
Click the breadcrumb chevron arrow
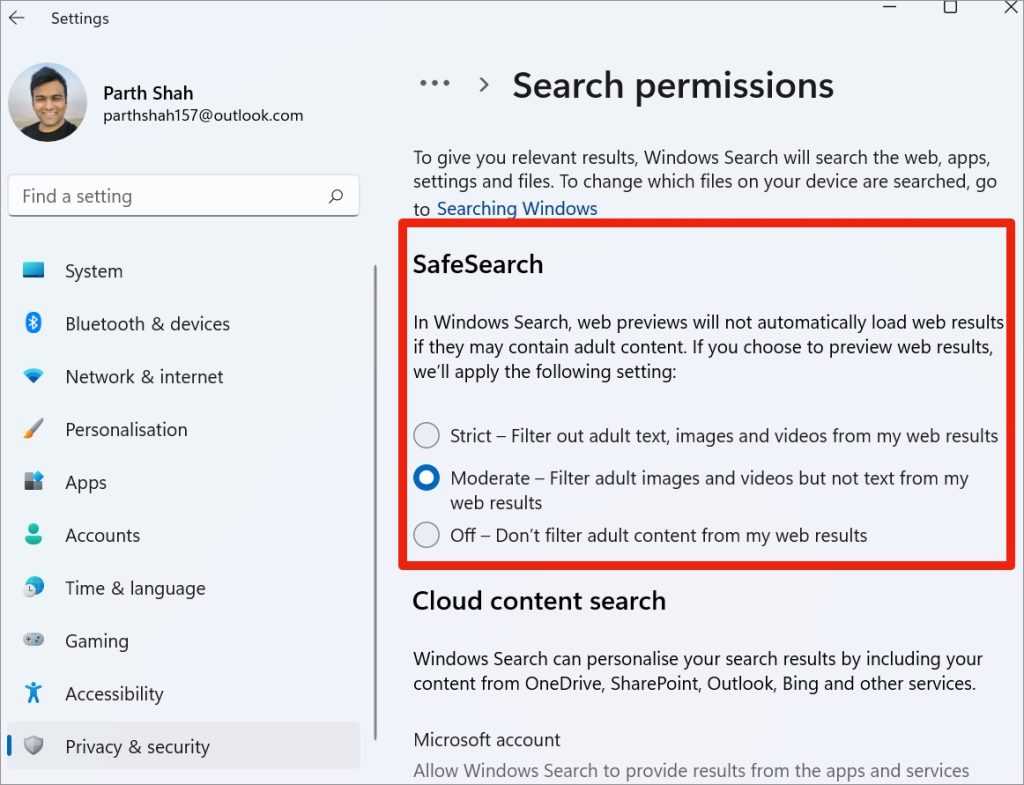pos(484,85)
